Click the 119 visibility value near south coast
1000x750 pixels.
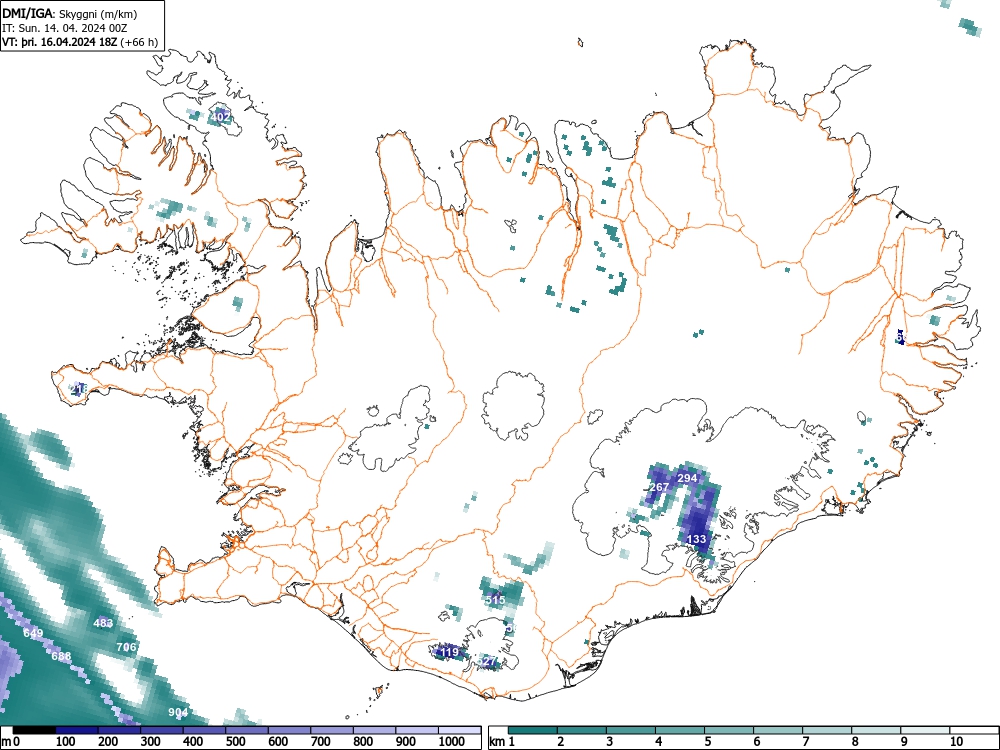[449, 652]
